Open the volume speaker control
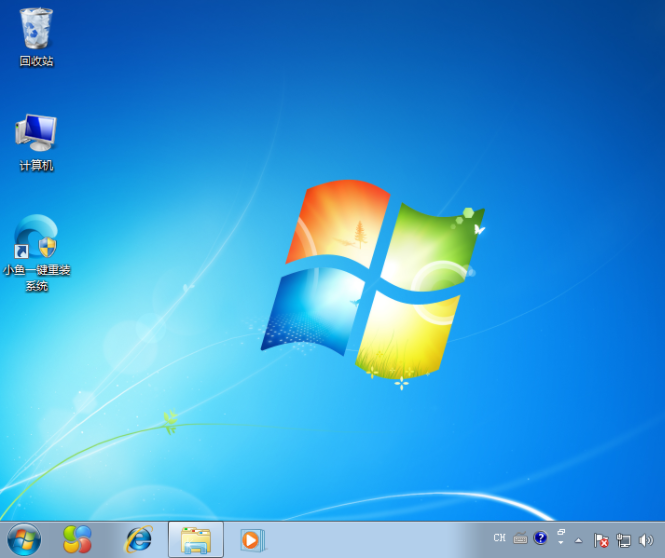 [646, 540]
